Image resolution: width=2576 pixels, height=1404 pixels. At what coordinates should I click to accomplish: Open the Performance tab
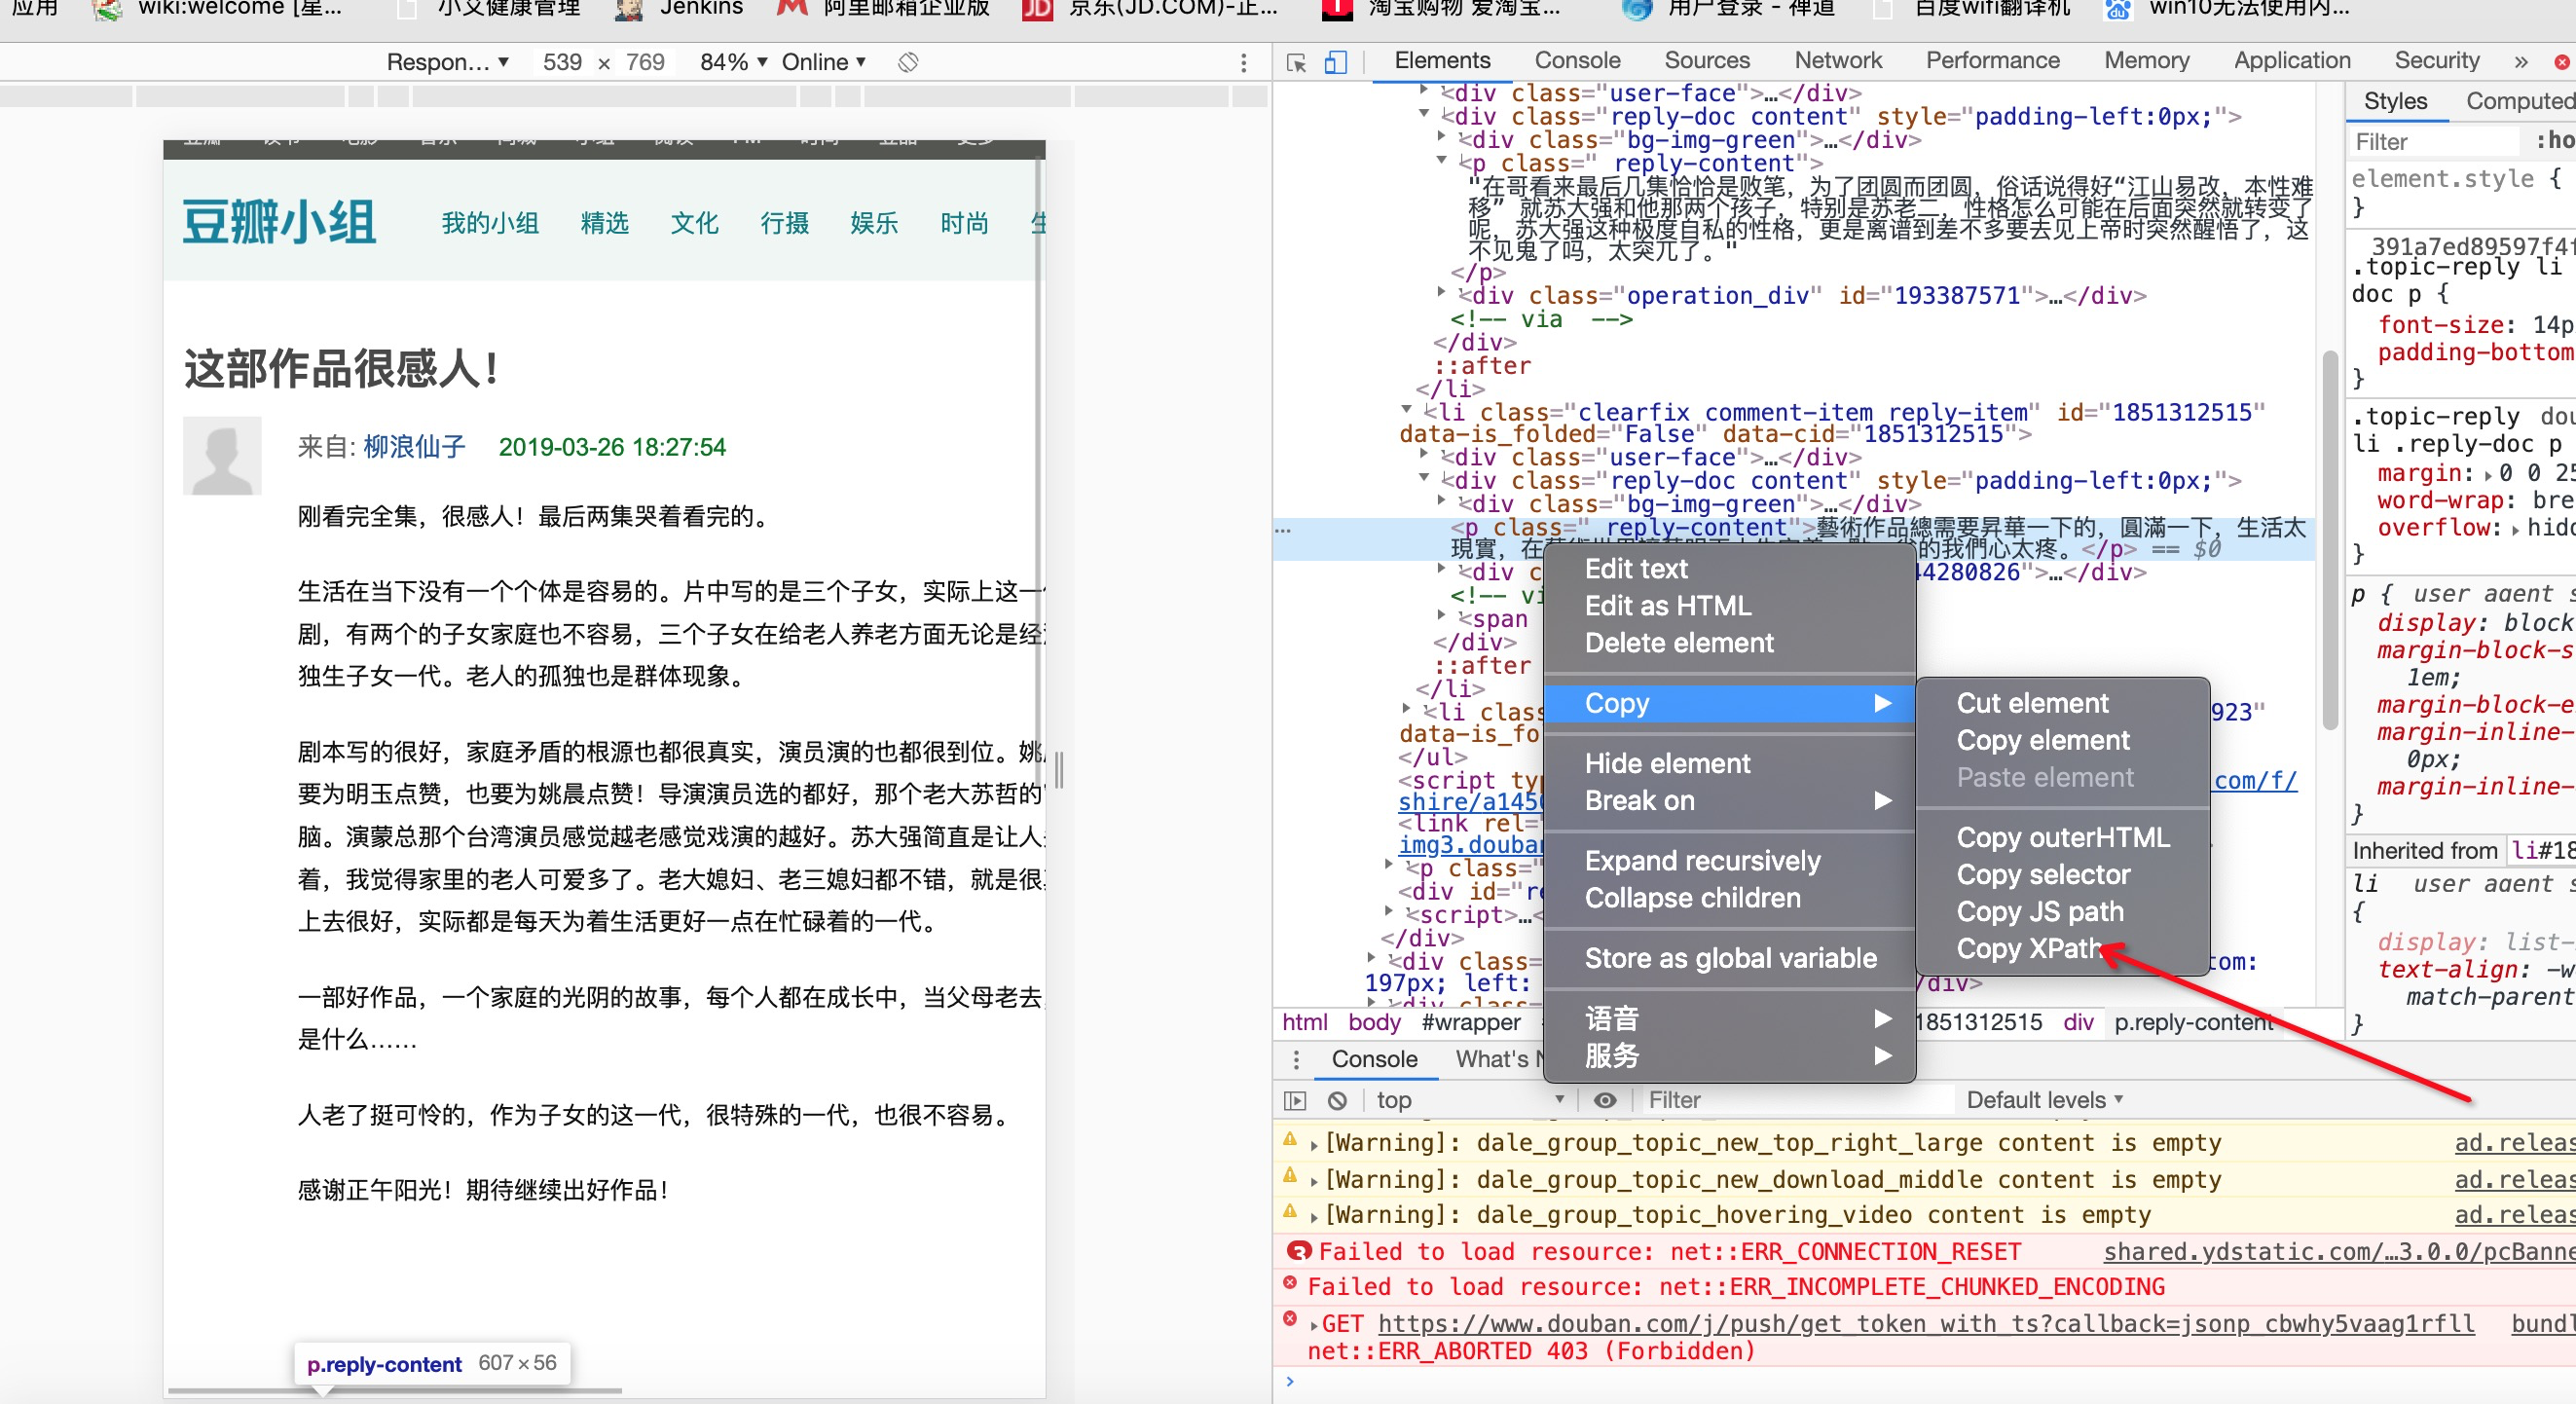[x=1992, y=61]
